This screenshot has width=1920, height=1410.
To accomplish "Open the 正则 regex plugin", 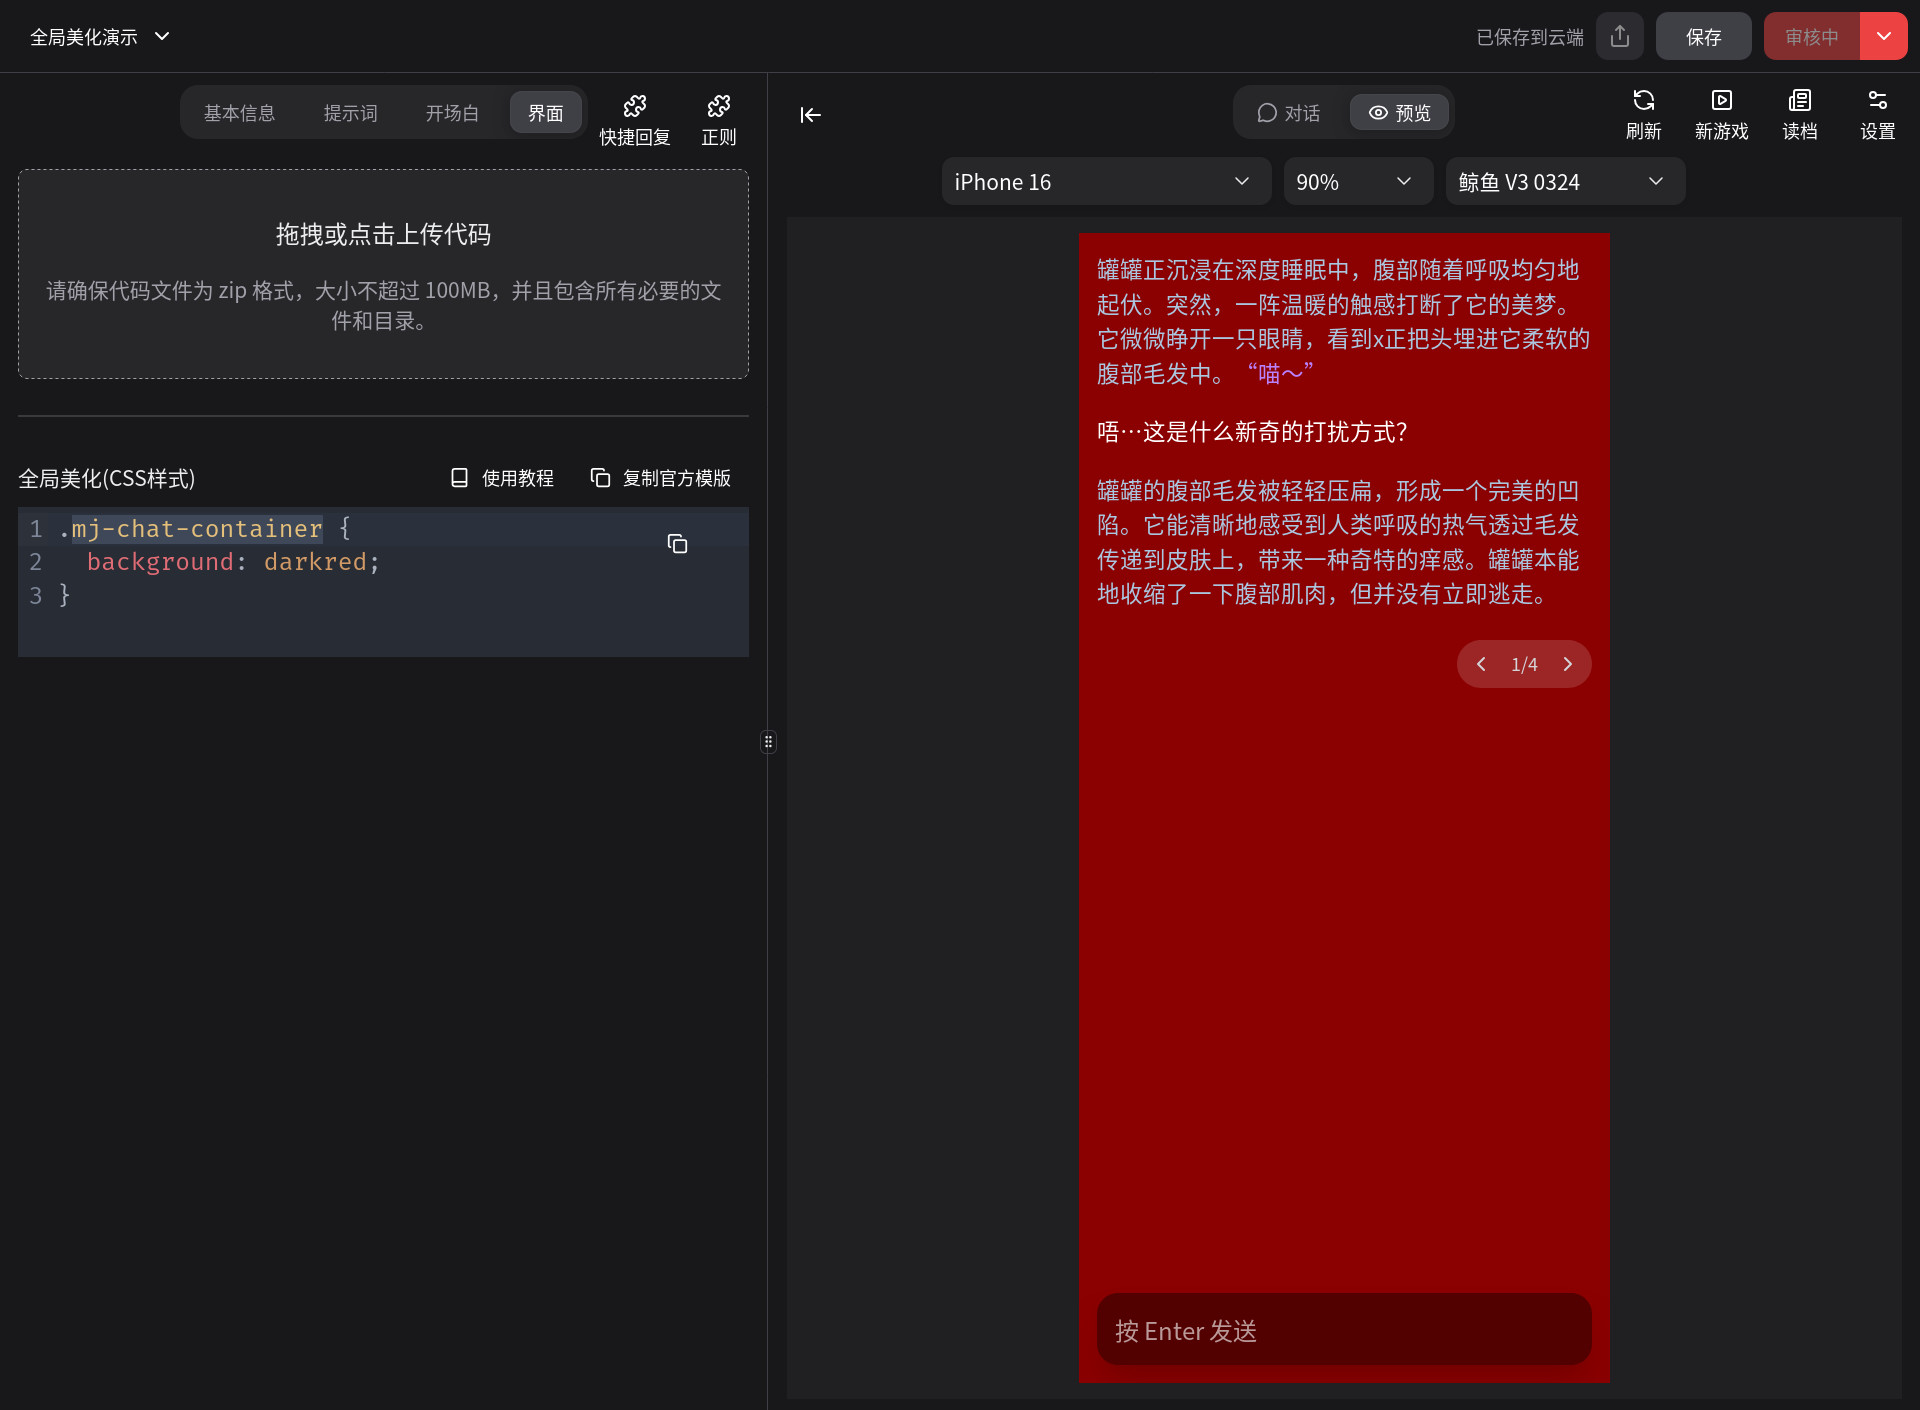I will [x=718, y=119].
